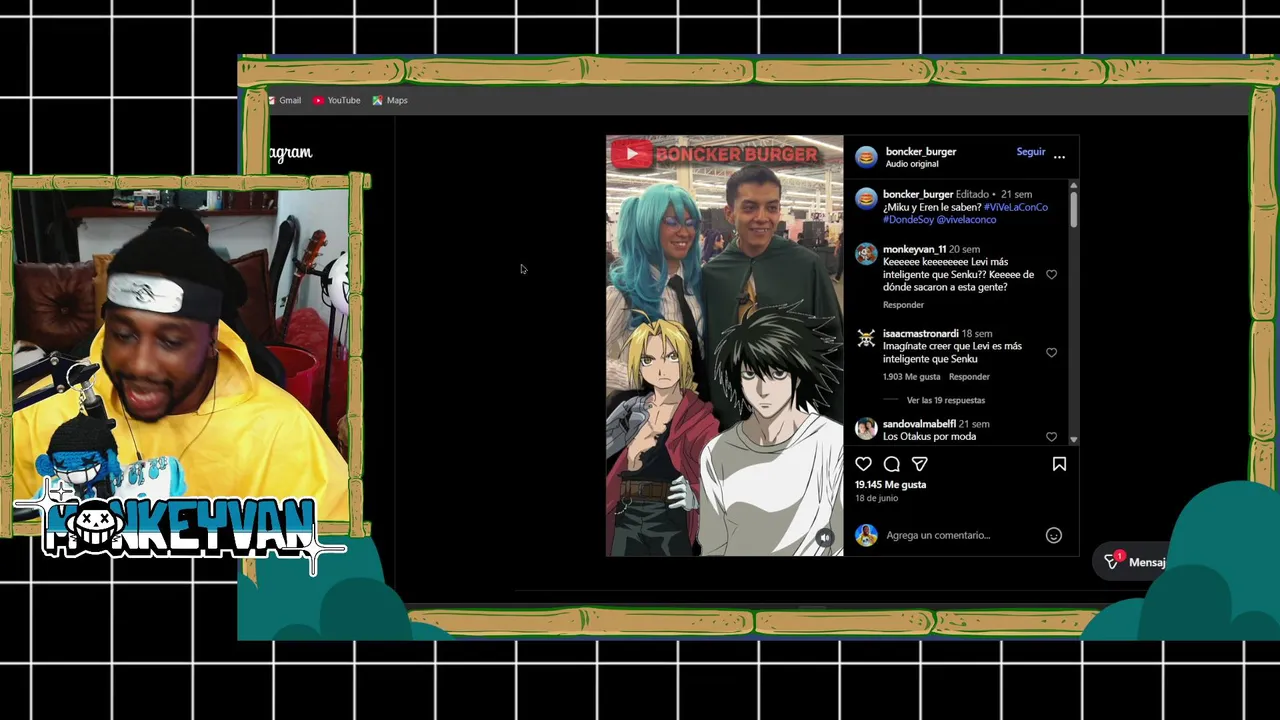Click the comments scrollbar down arrow
Viewport: 1280px width, 720px height.
point(1073,439)
